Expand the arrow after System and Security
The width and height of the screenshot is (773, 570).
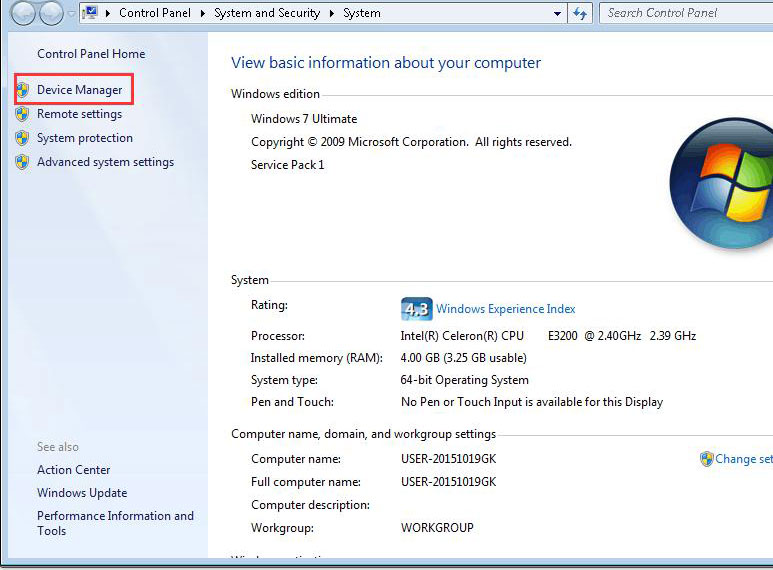(x=332, y=13)
